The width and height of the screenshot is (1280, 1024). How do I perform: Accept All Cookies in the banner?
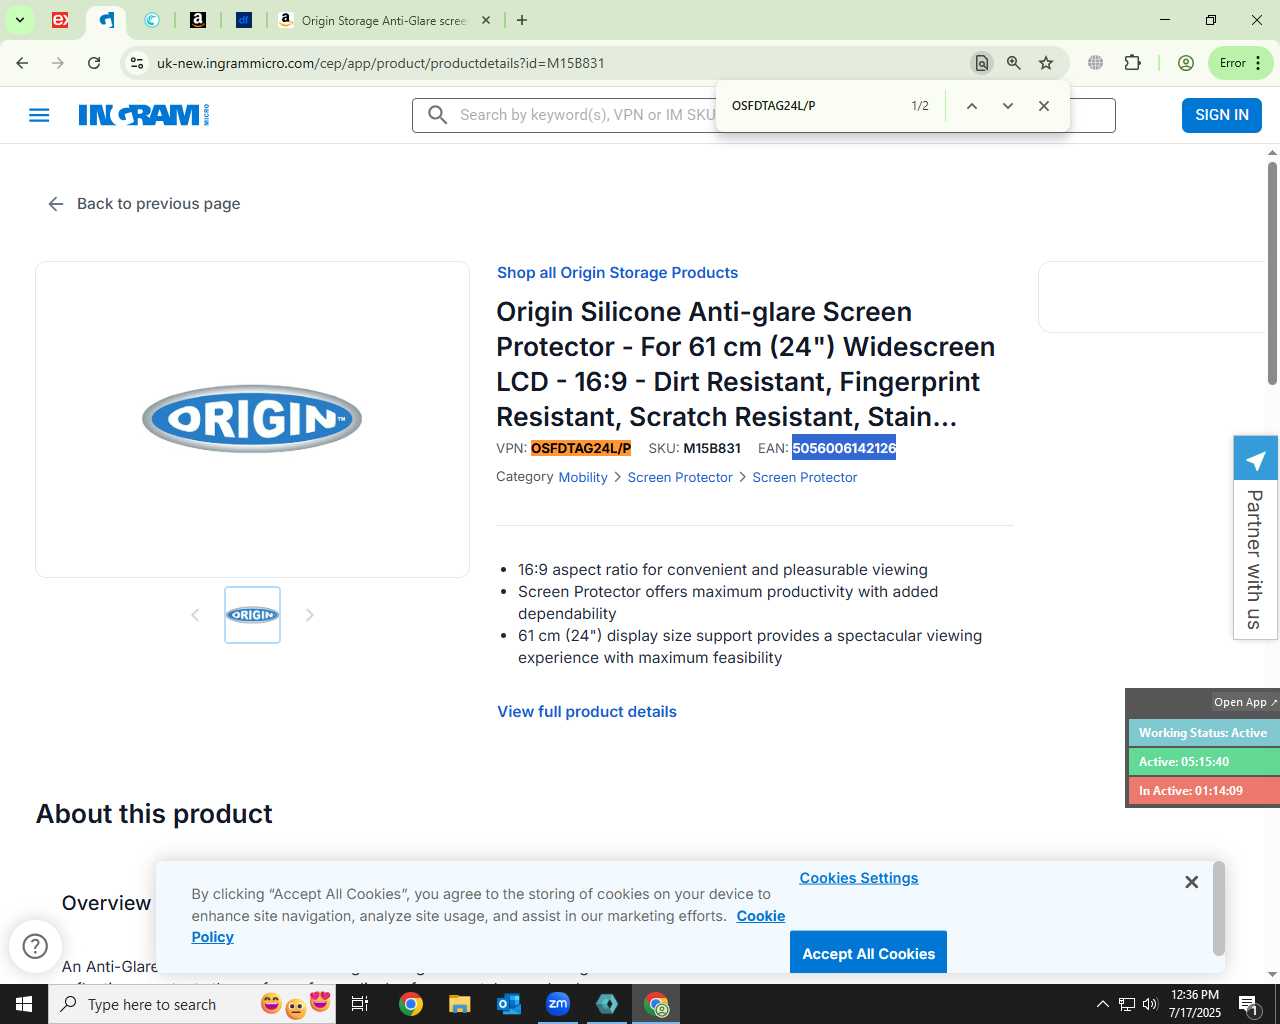coord(868,953)
